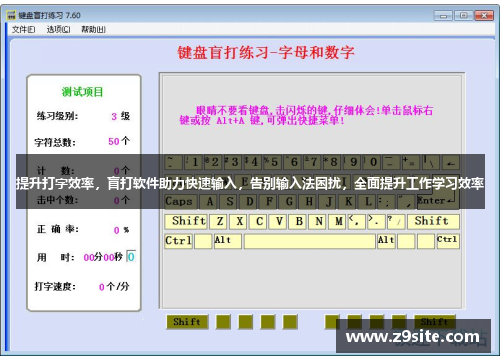This screenshot has height=362, width=500.
Task: Click the magenta instruction text
Action: tap(306, 115)
